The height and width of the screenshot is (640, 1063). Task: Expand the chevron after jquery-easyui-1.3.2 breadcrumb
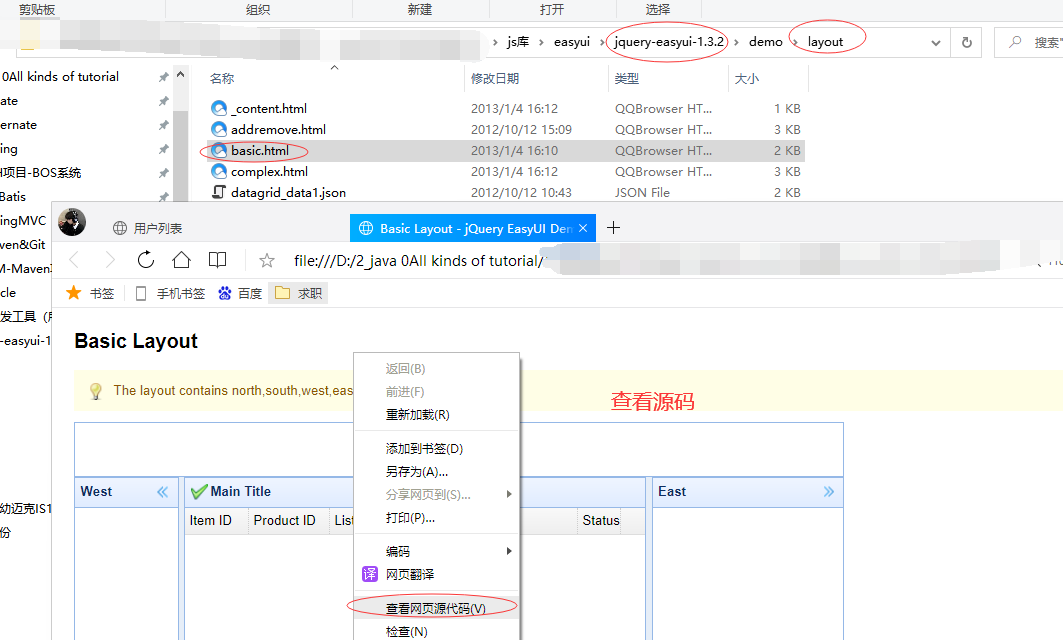pos(736,42)
